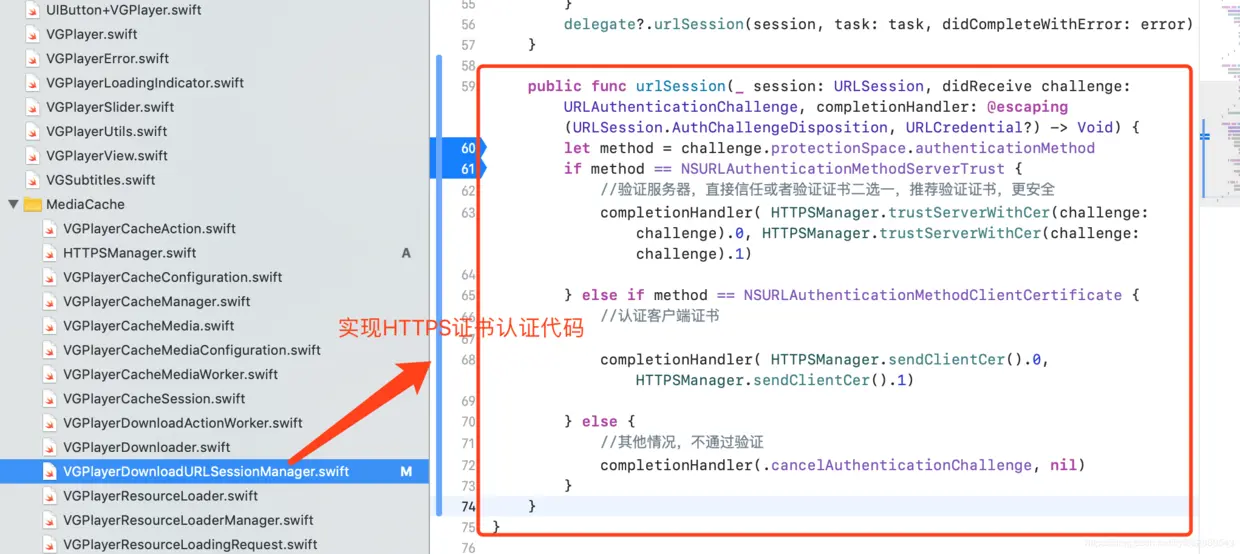The width and height of the screenshot is (1240, 554).
Task: Open VGPlayerDownloader.swift file
Action: click(146, 447)
